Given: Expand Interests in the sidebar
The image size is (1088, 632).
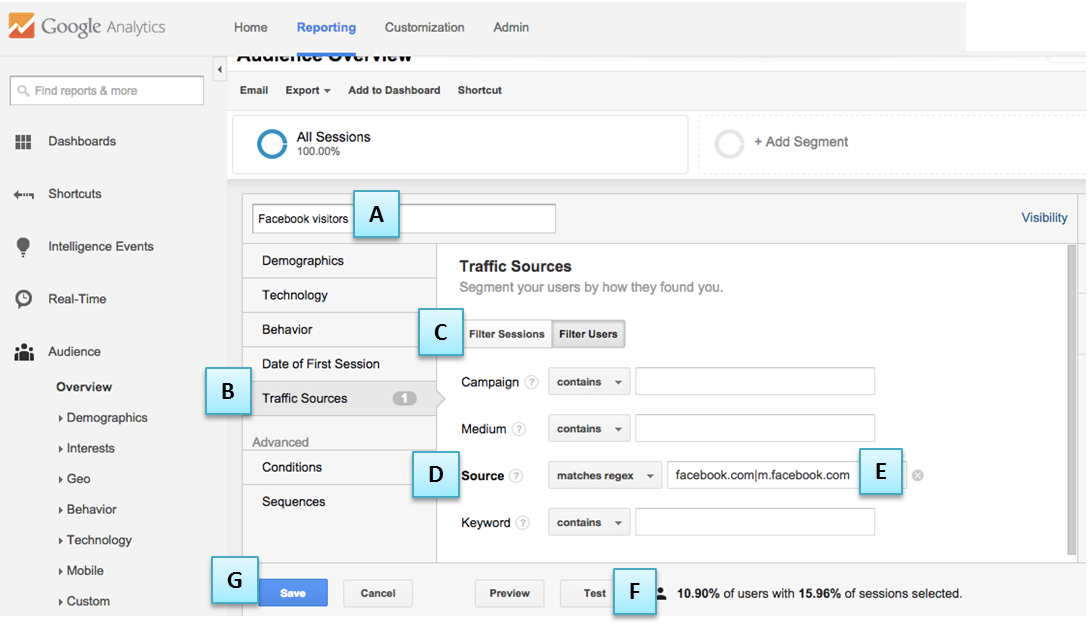Looking at the screenshot, I should 87,448.
